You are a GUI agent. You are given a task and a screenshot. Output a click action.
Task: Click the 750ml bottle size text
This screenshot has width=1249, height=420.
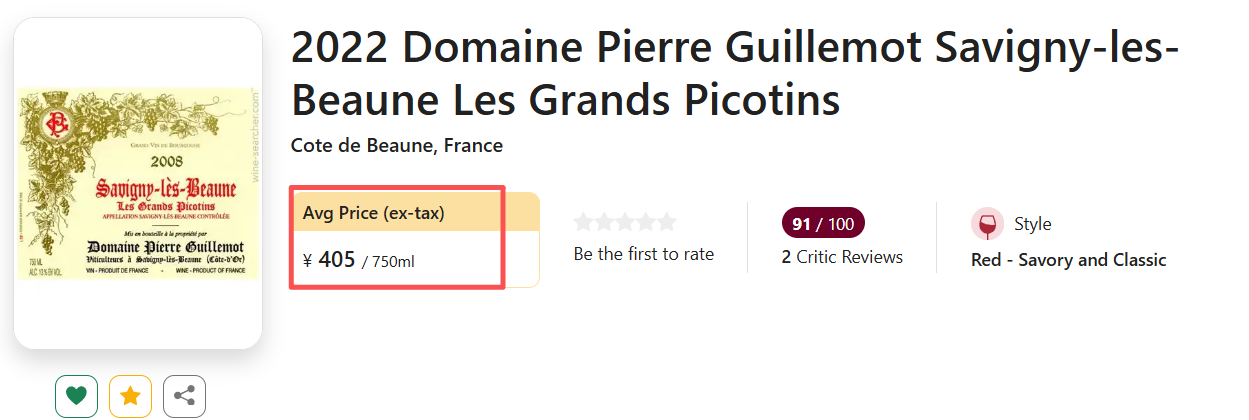point(393,262)
